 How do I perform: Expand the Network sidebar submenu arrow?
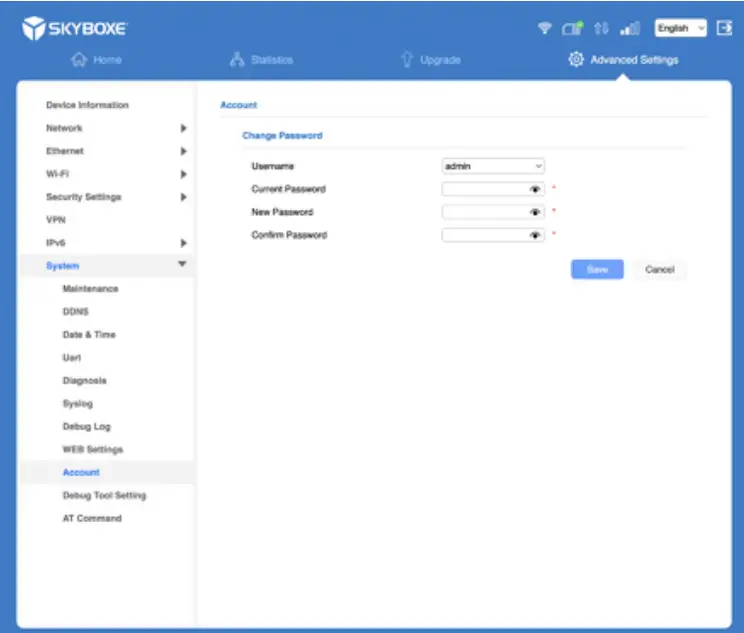(x=183, y=128)
